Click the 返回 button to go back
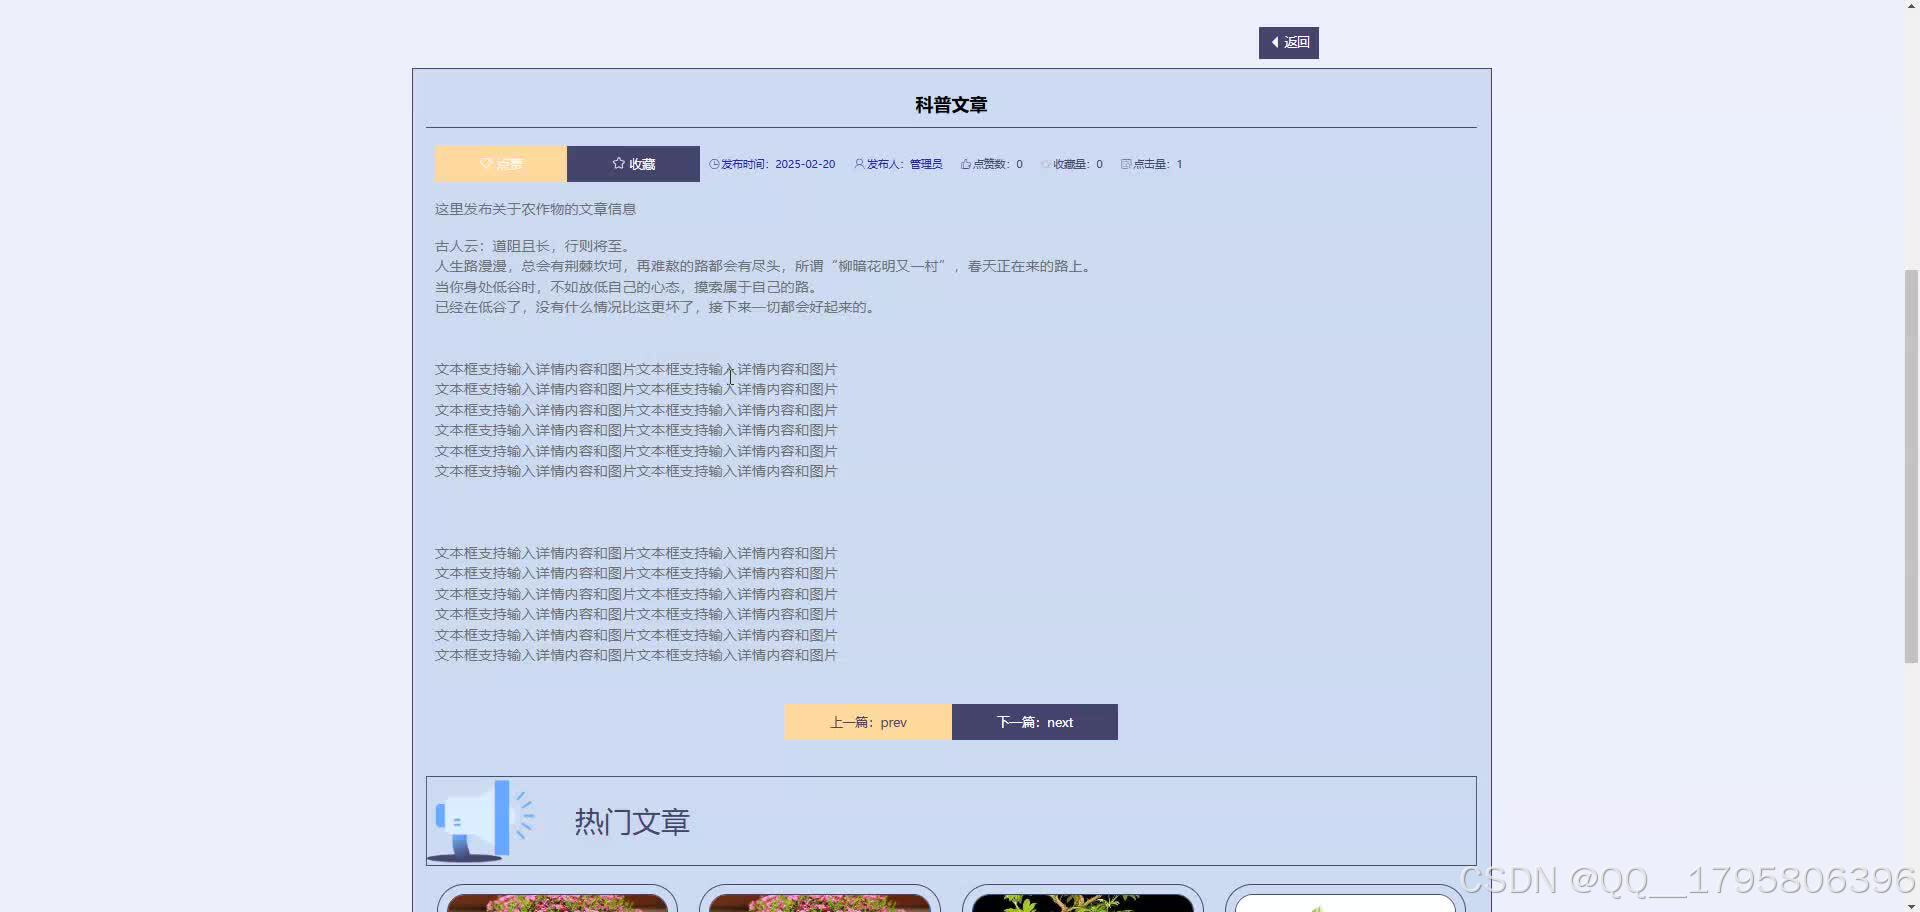The image size is (1920, 912). pyautogui.click(x=1288, y=42)
